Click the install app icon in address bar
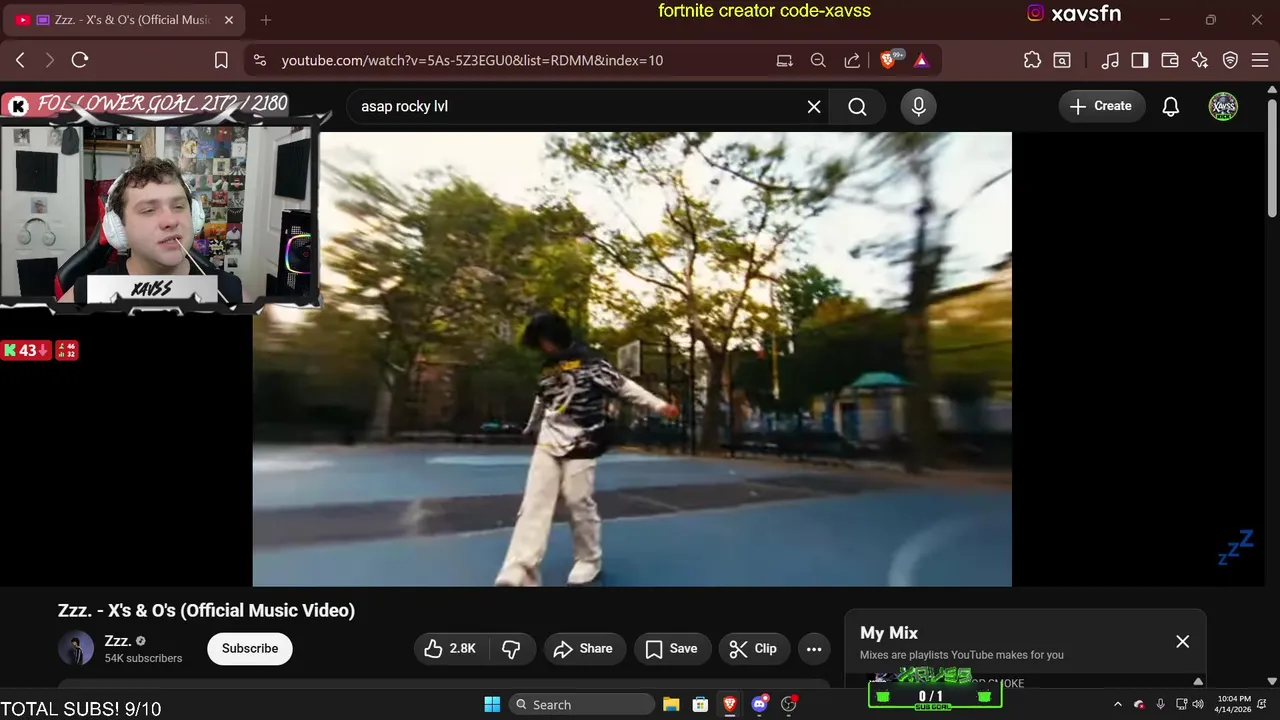Viewport: 1280px width, 720px height. click(785, 60)
